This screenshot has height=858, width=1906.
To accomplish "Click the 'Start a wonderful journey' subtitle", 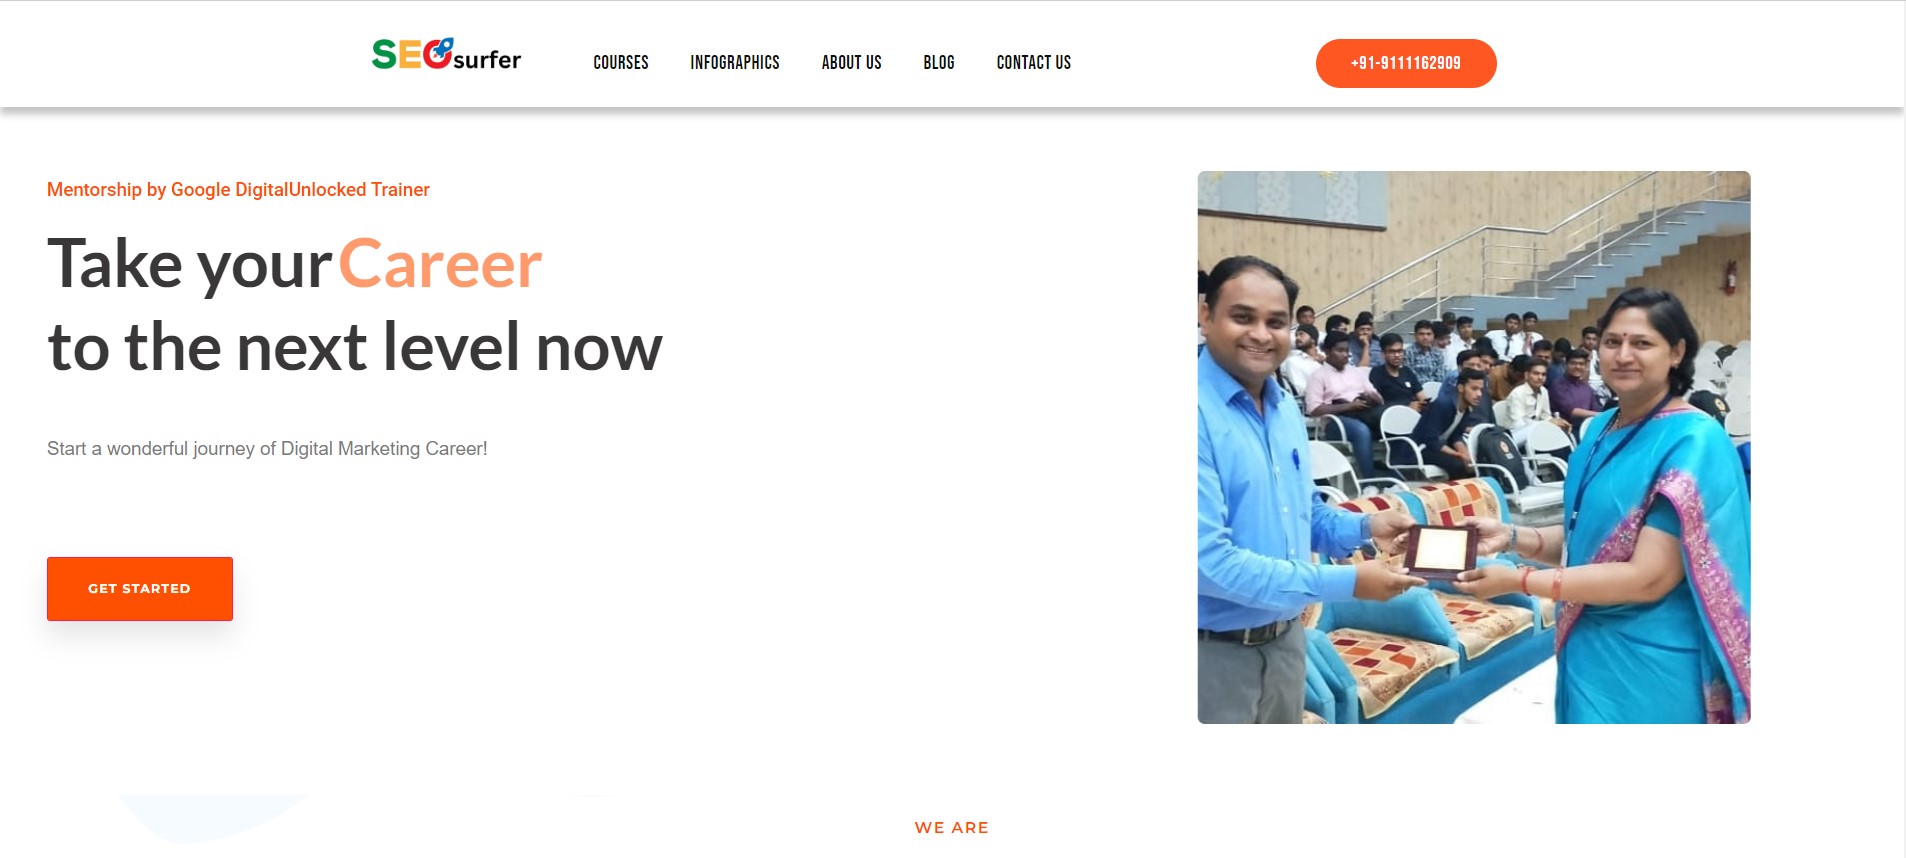I will click(267, 449).
